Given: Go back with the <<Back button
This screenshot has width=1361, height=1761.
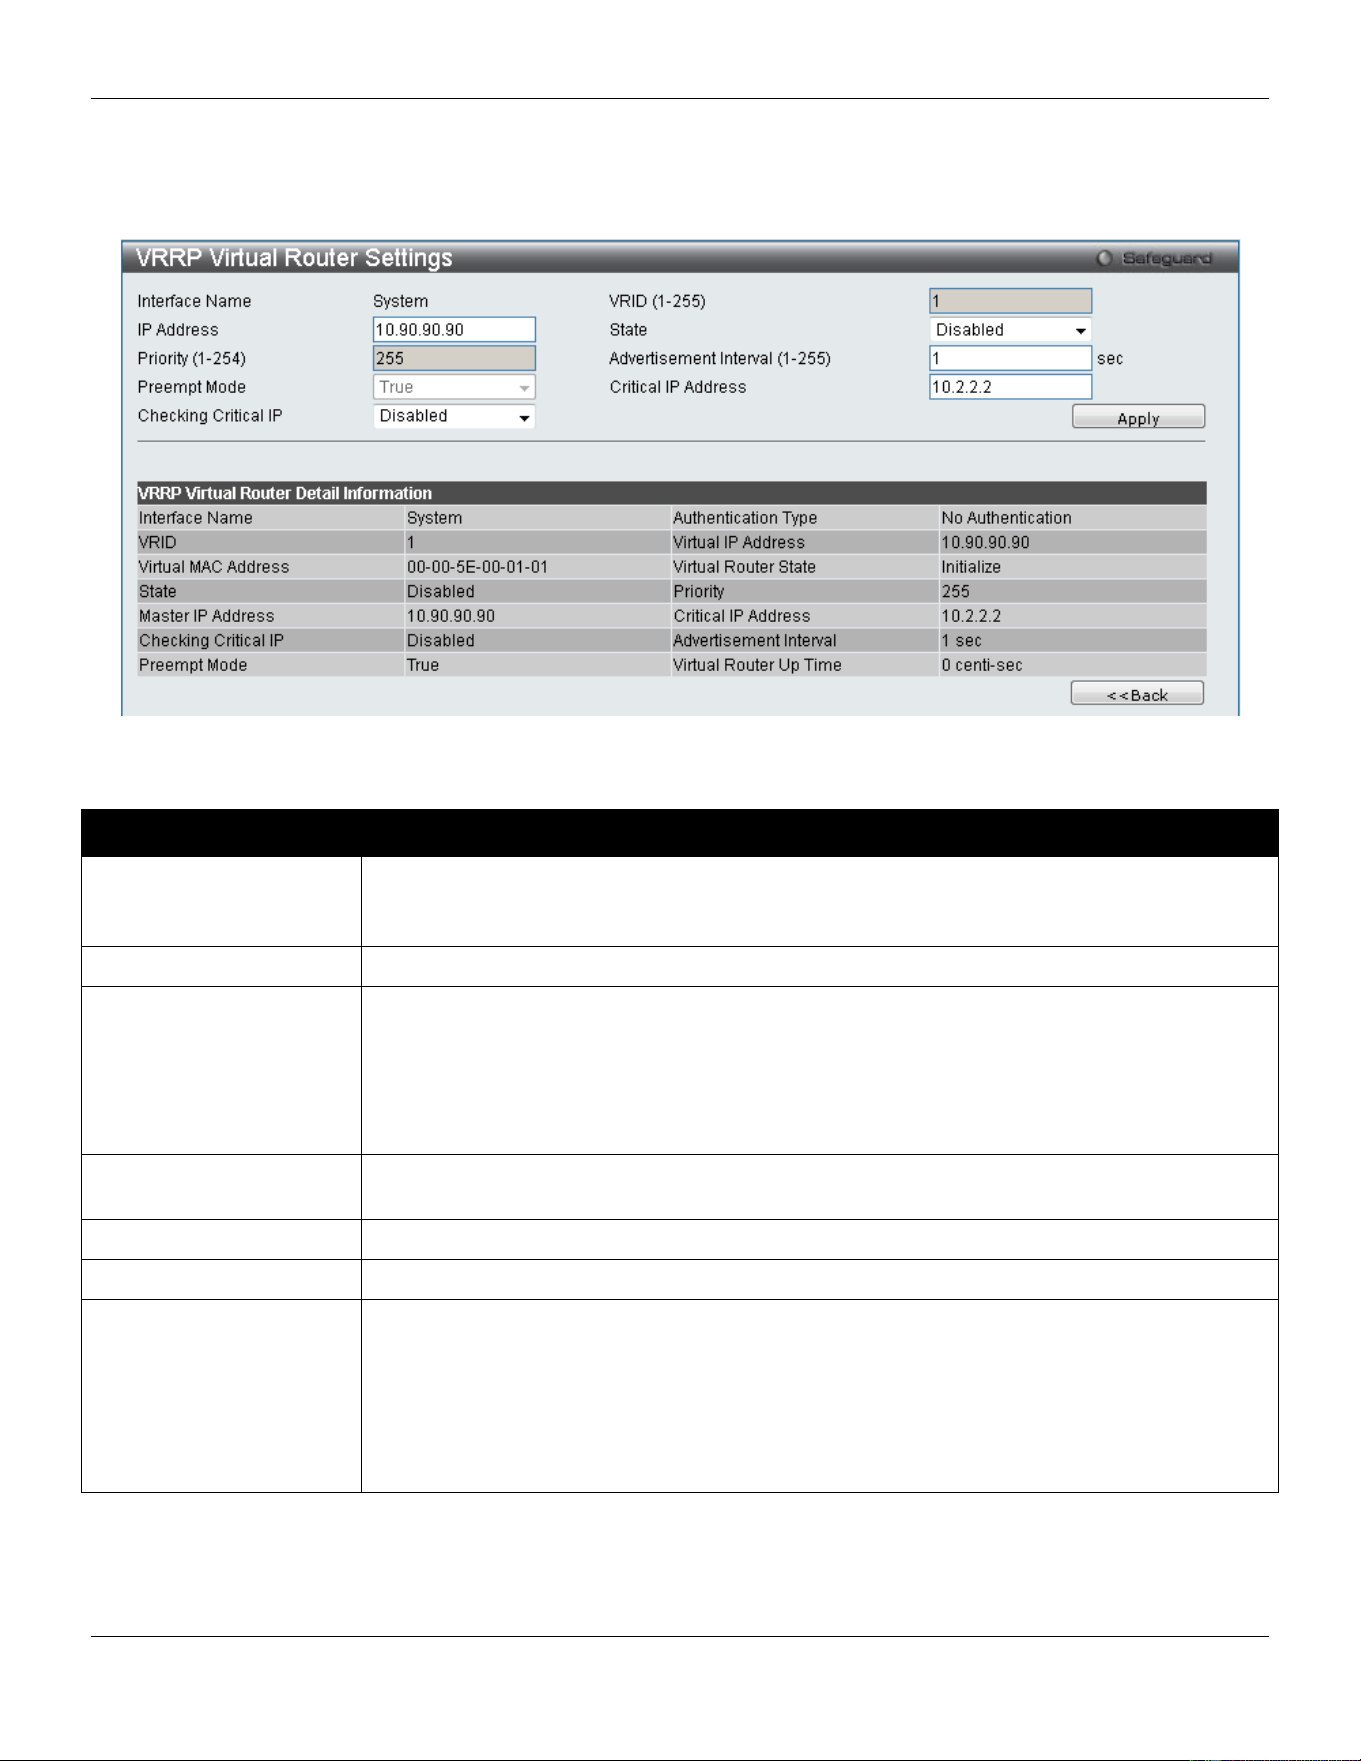Looking at the screenshot, I should (x=1137, y=694).
